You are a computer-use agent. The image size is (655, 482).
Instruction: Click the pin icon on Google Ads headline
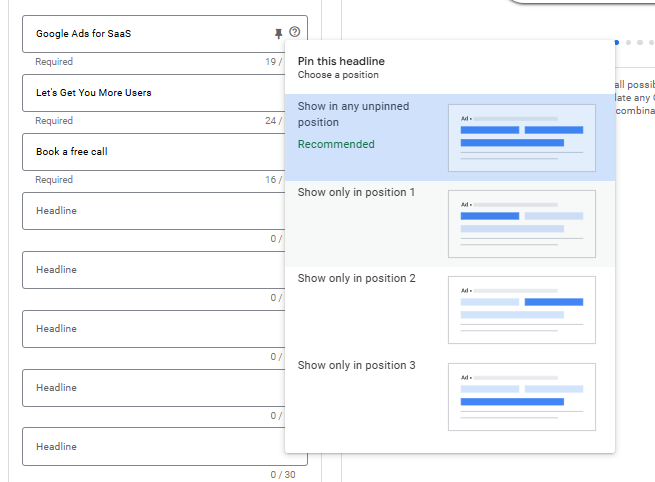[x=279, y=34]
